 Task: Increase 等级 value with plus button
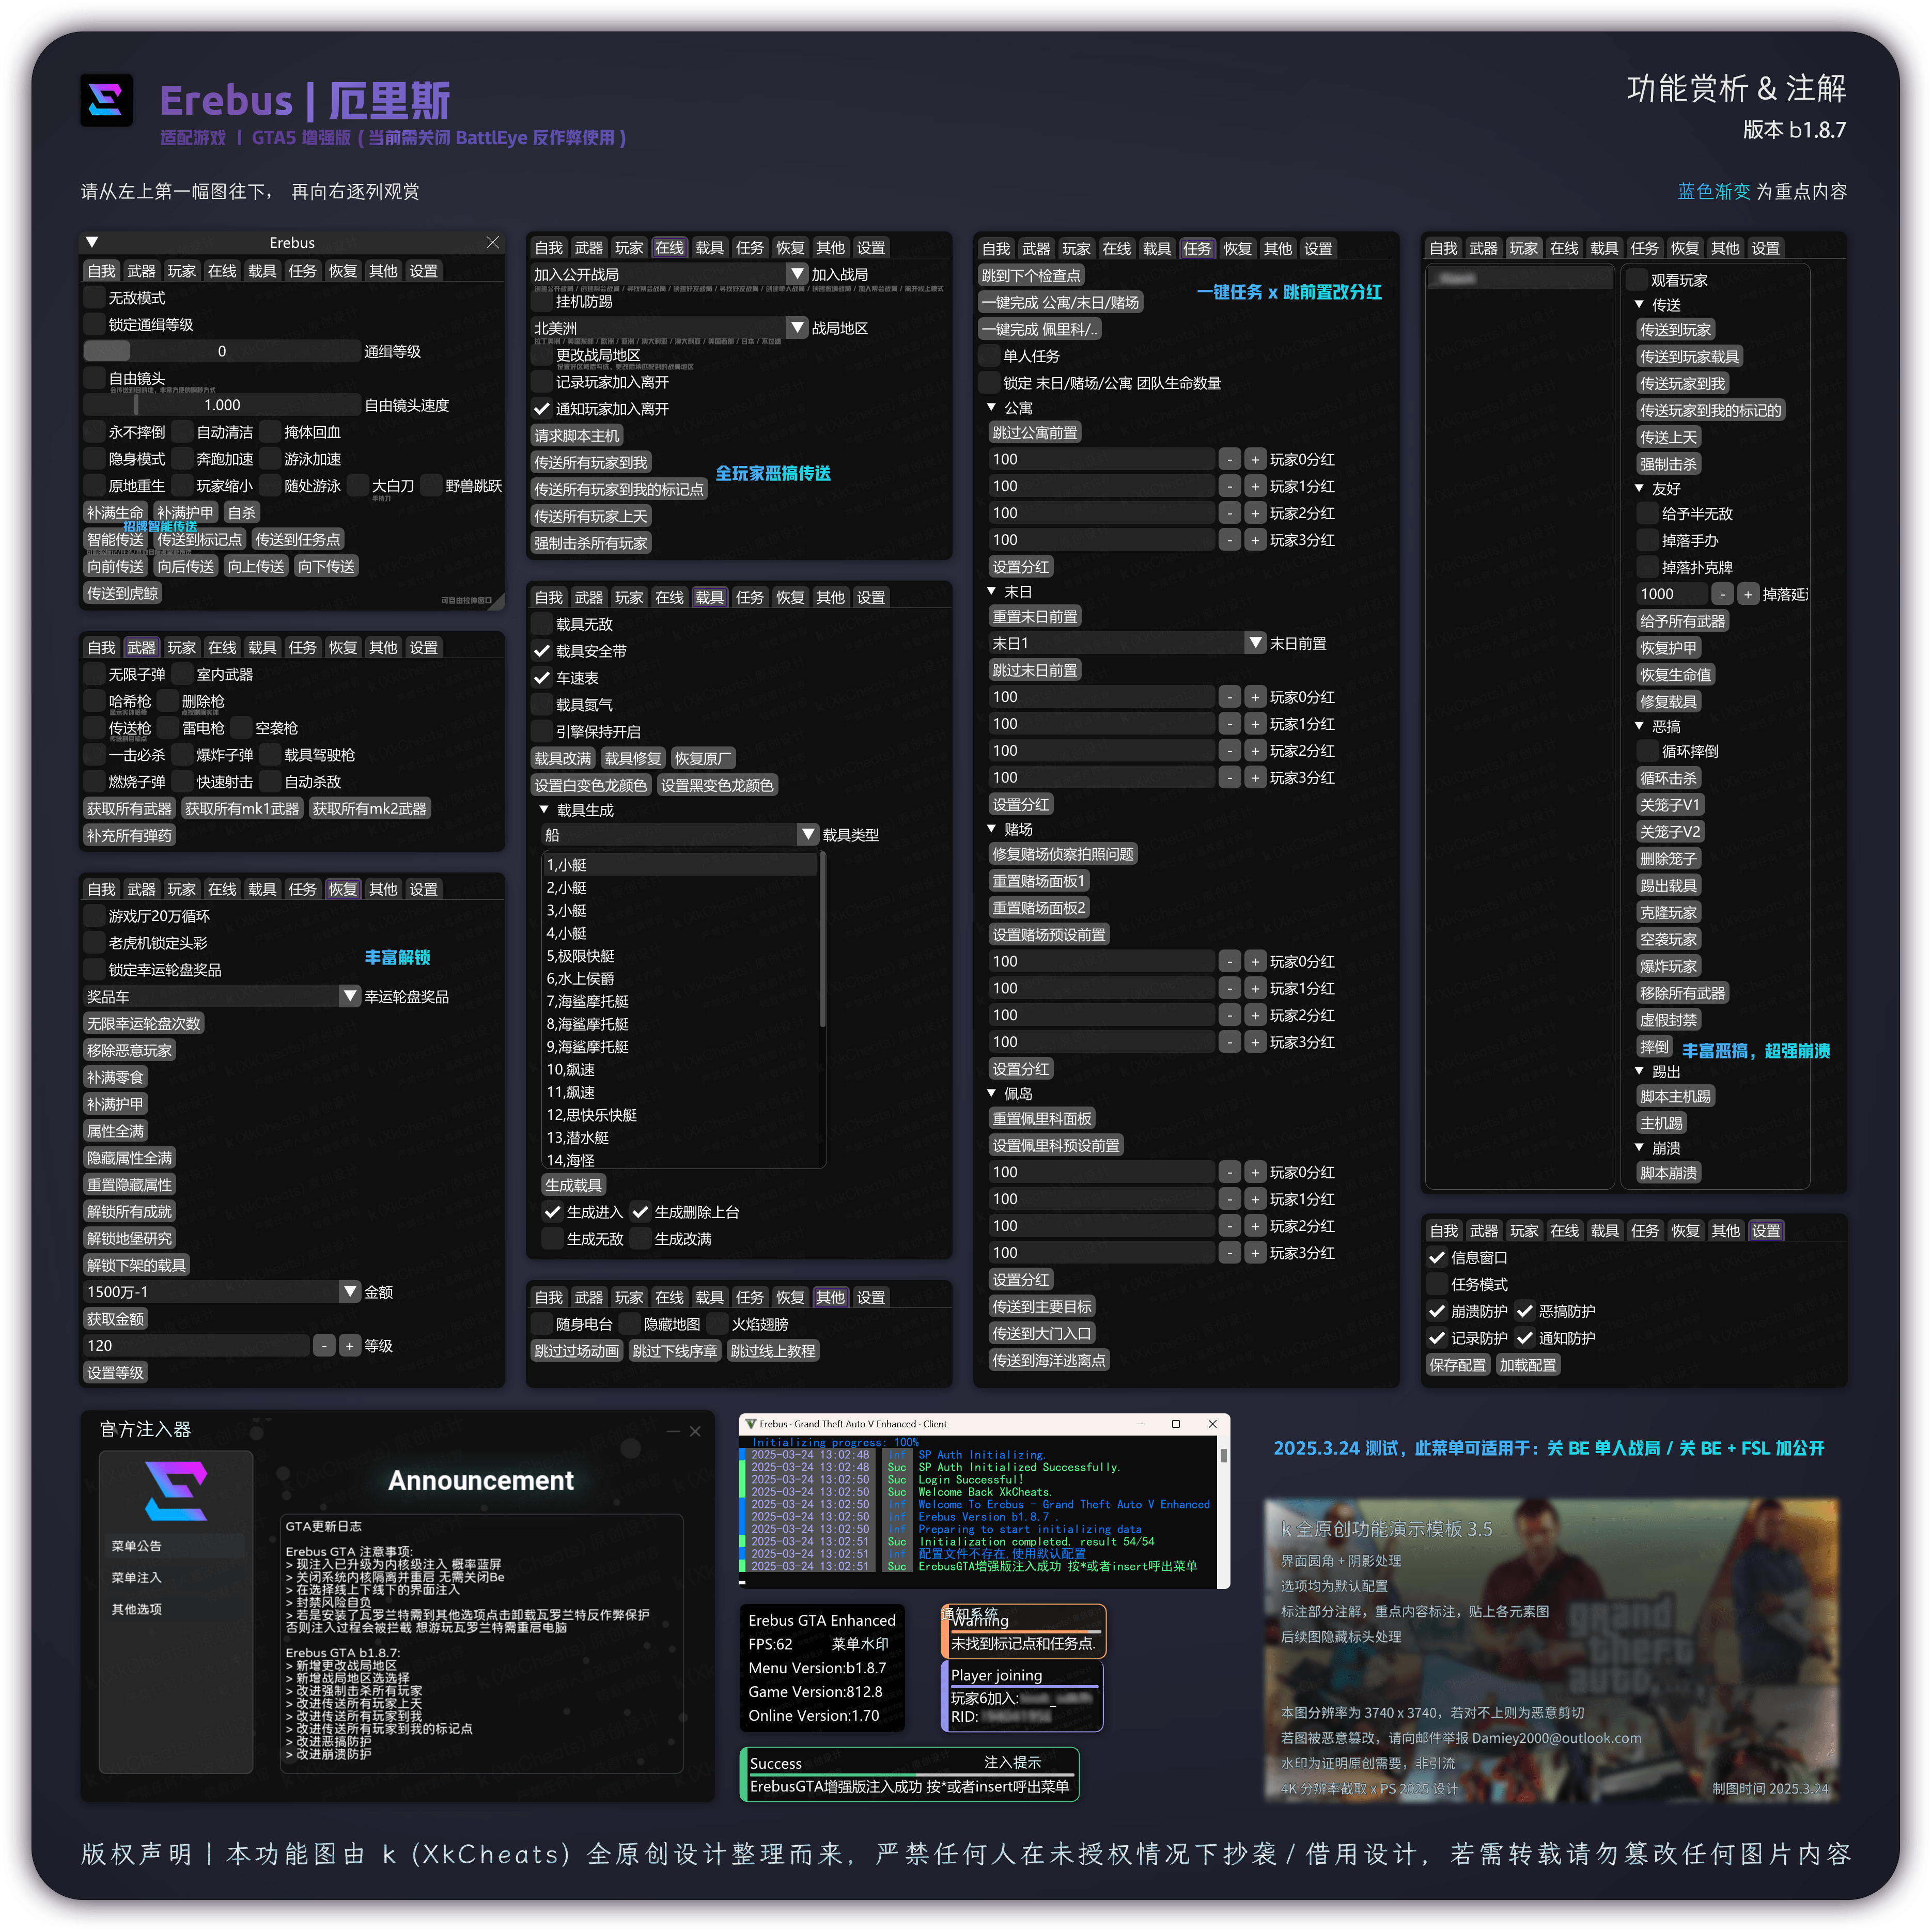click(x=349, y=1346)
